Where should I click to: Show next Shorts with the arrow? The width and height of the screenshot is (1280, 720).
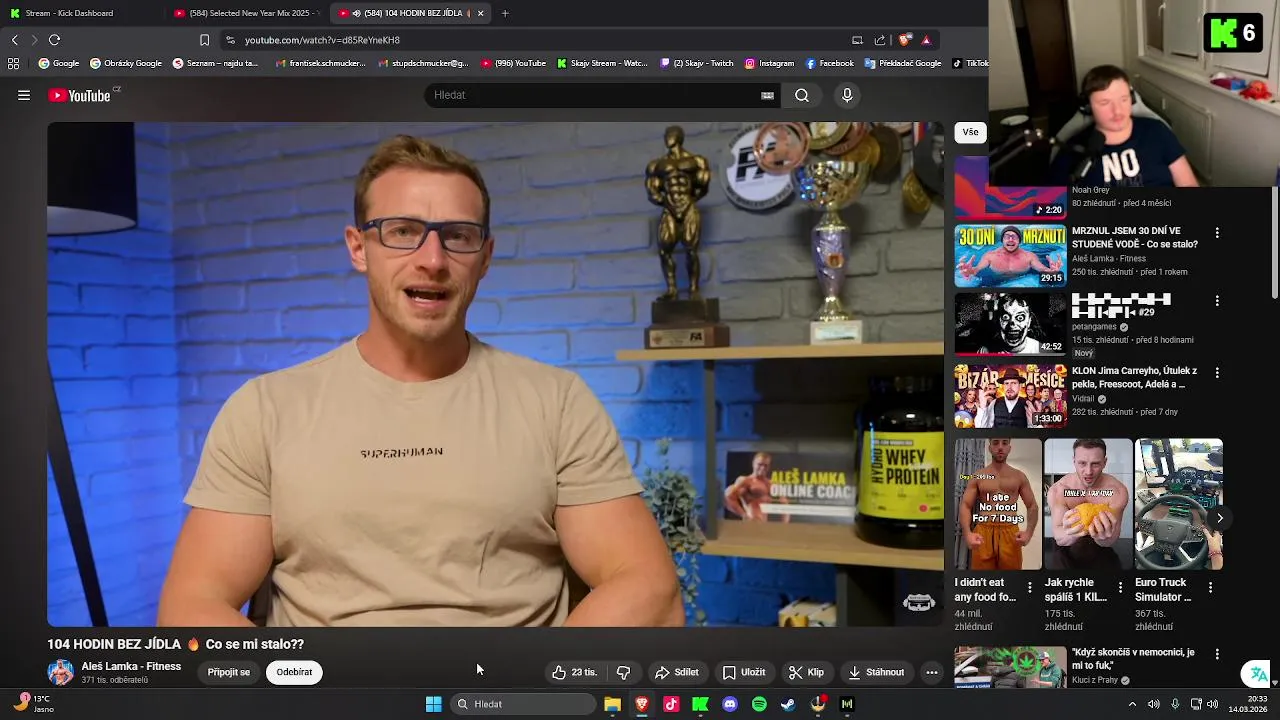click(1219, 518)
